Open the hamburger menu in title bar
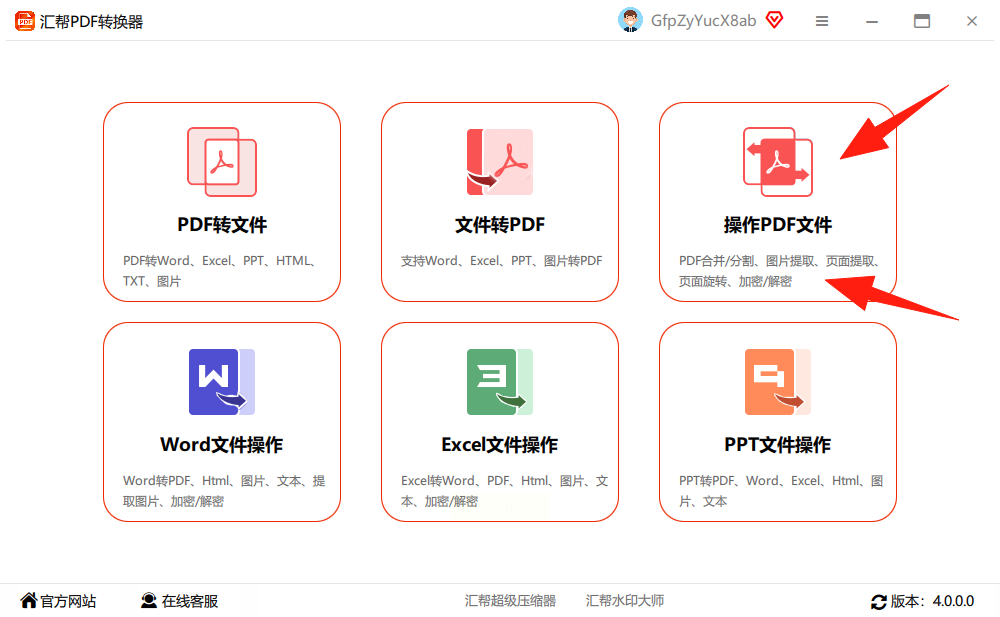The image size is (1000, 617). click(x=822, y=21)
